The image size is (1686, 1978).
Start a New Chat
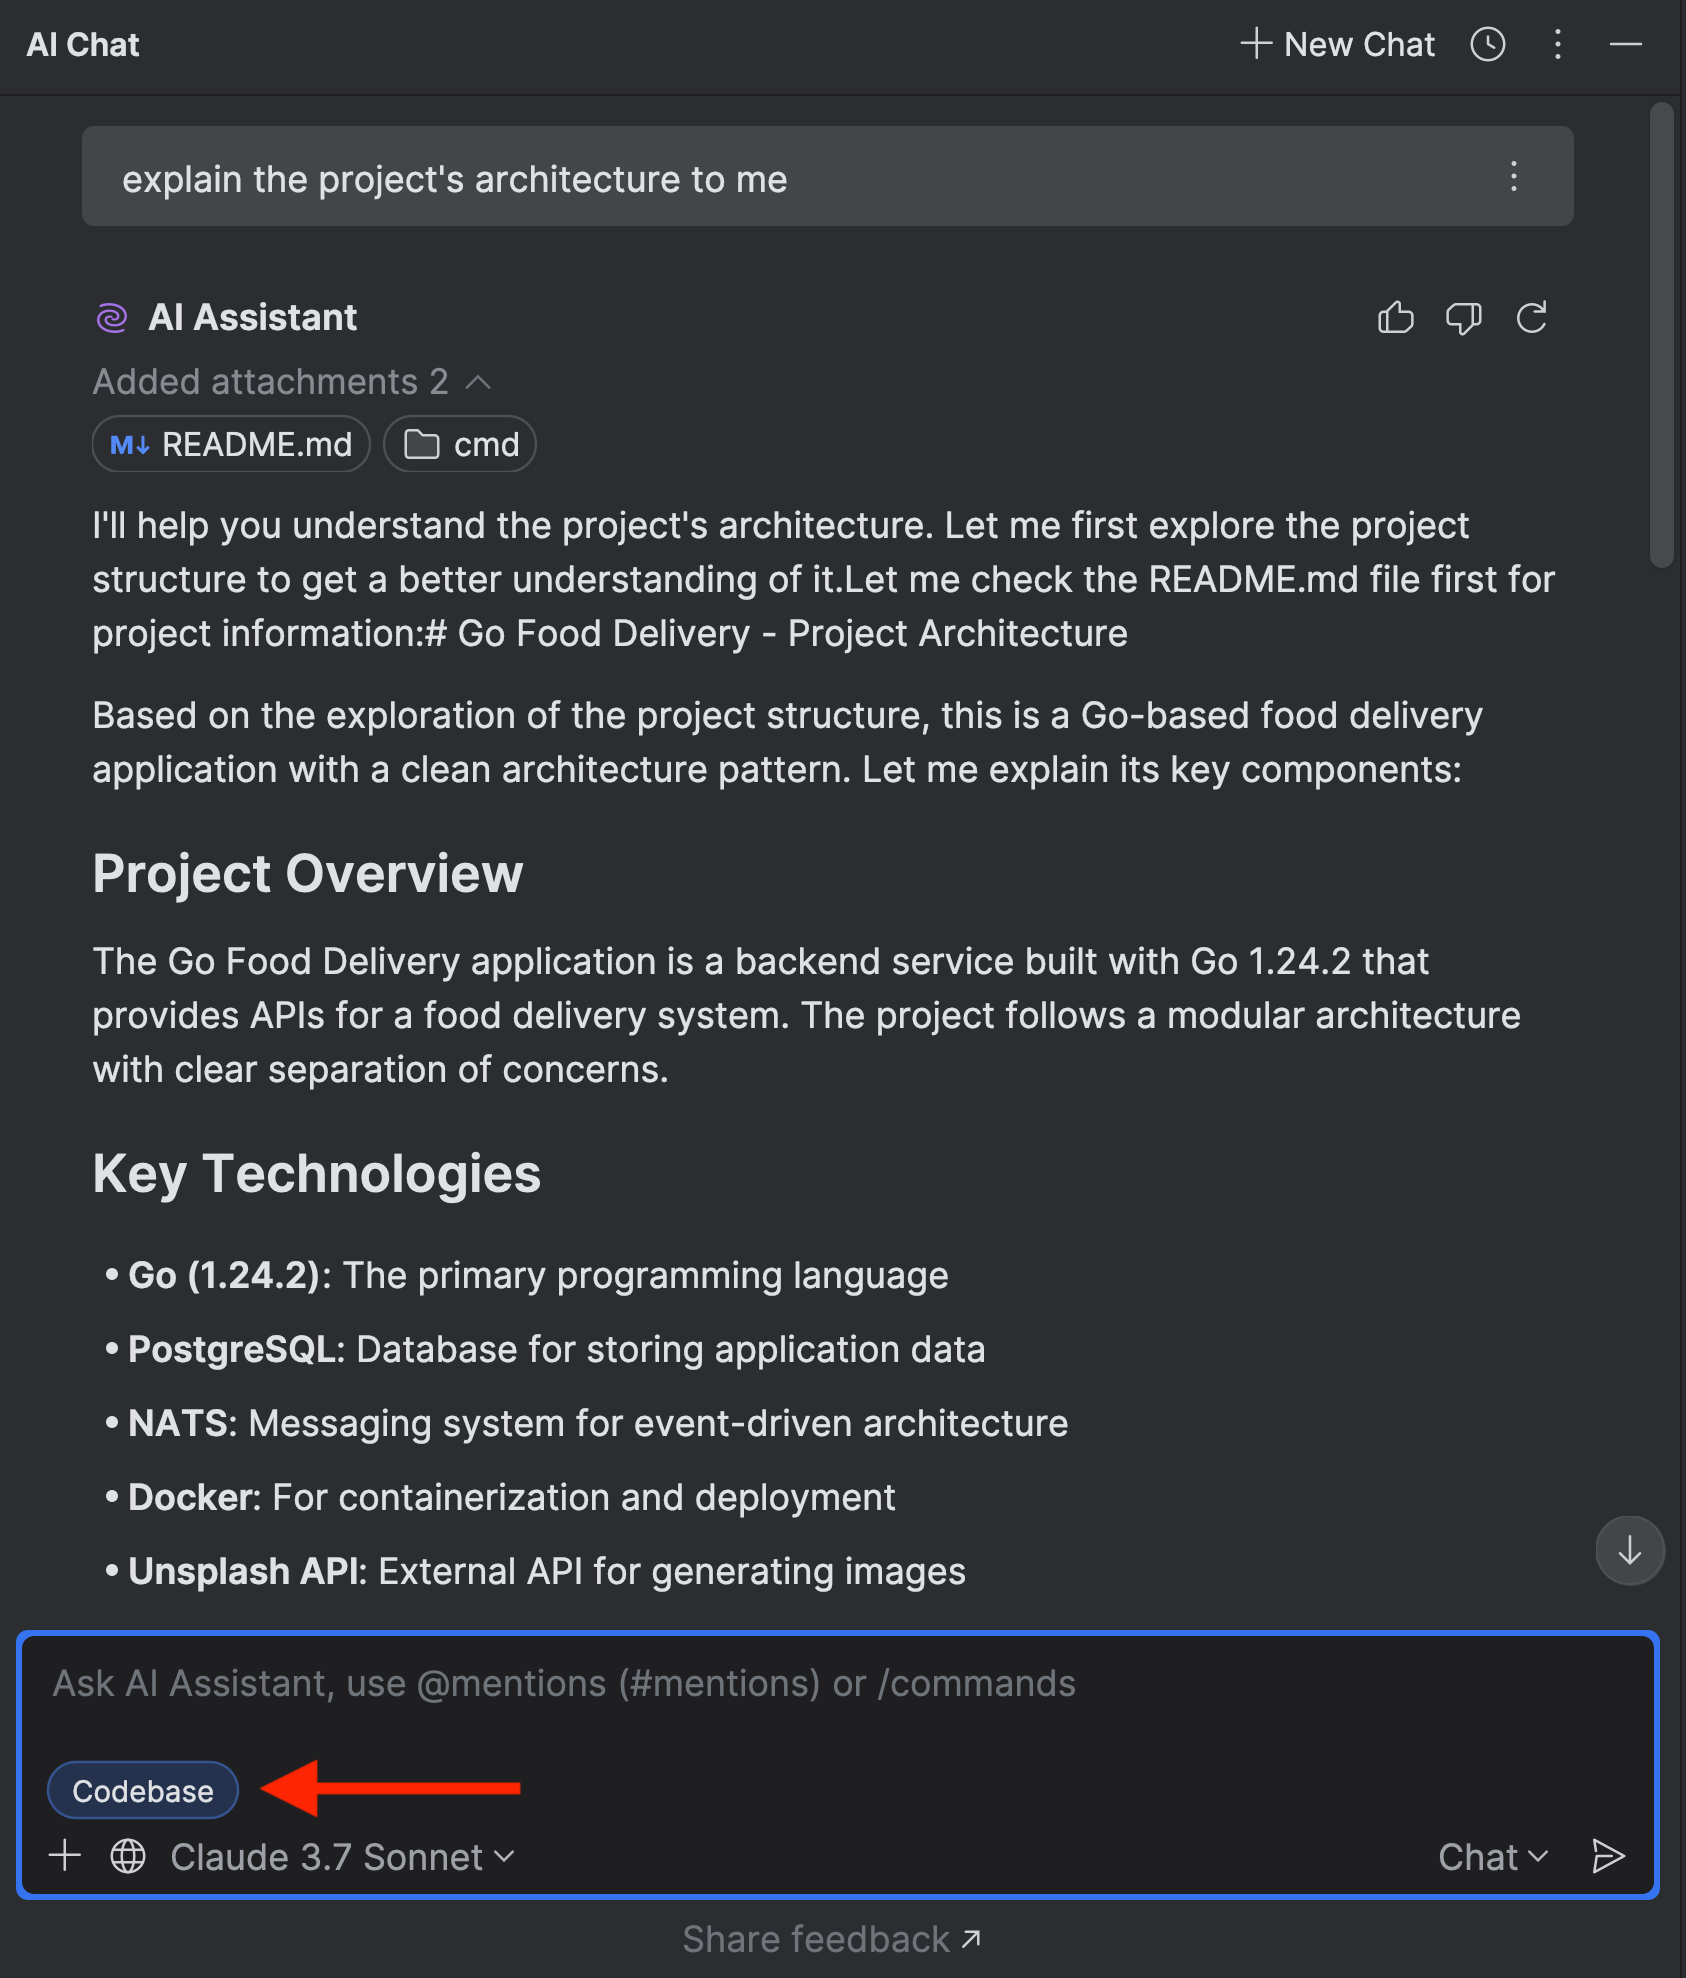click(x=1338, y=44)
